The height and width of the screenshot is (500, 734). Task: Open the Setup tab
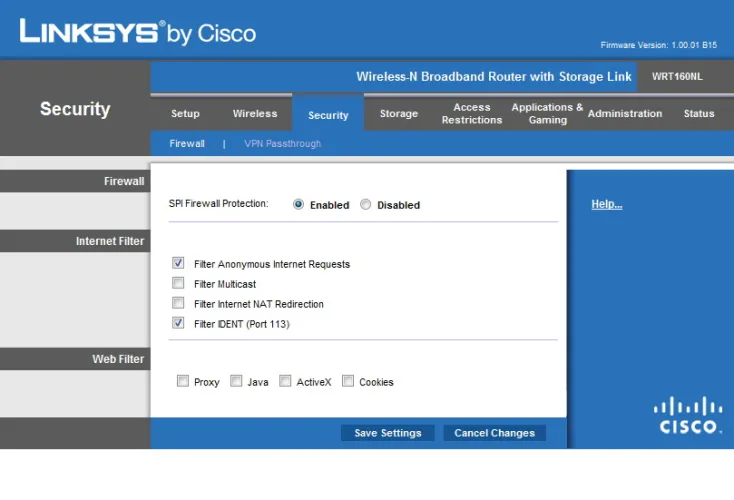coord(185,114)
